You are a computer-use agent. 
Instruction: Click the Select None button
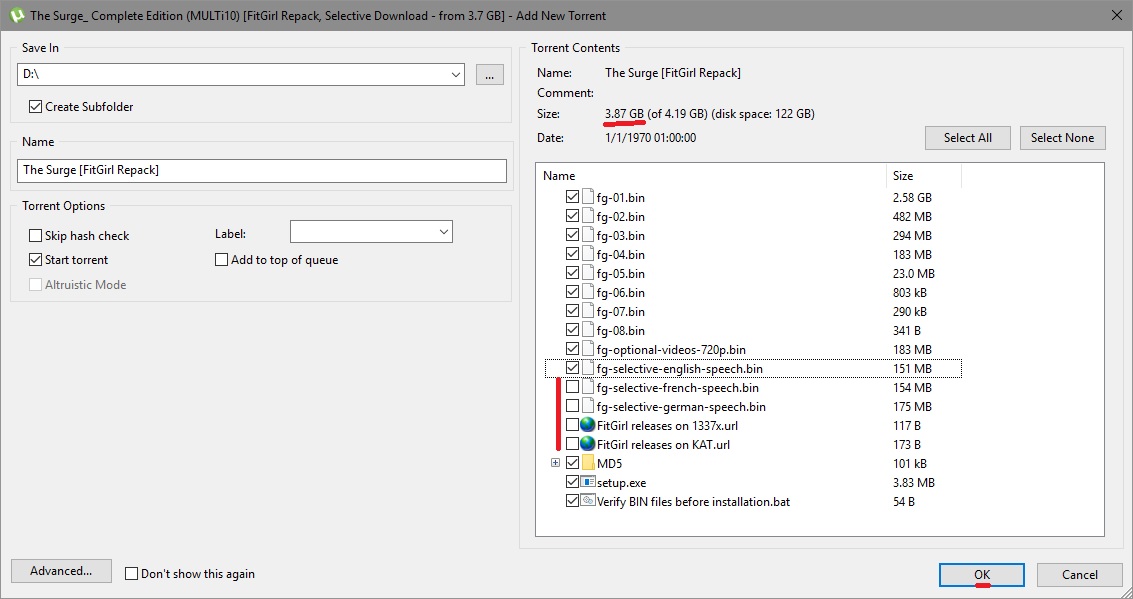pos(1062,138)
